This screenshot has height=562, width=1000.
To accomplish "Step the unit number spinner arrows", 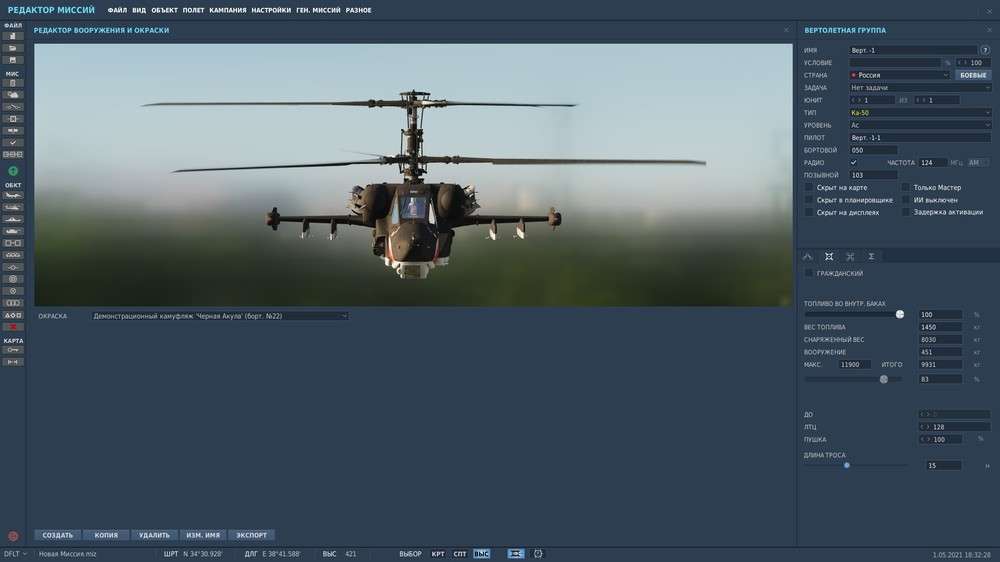I will (855, 100).
